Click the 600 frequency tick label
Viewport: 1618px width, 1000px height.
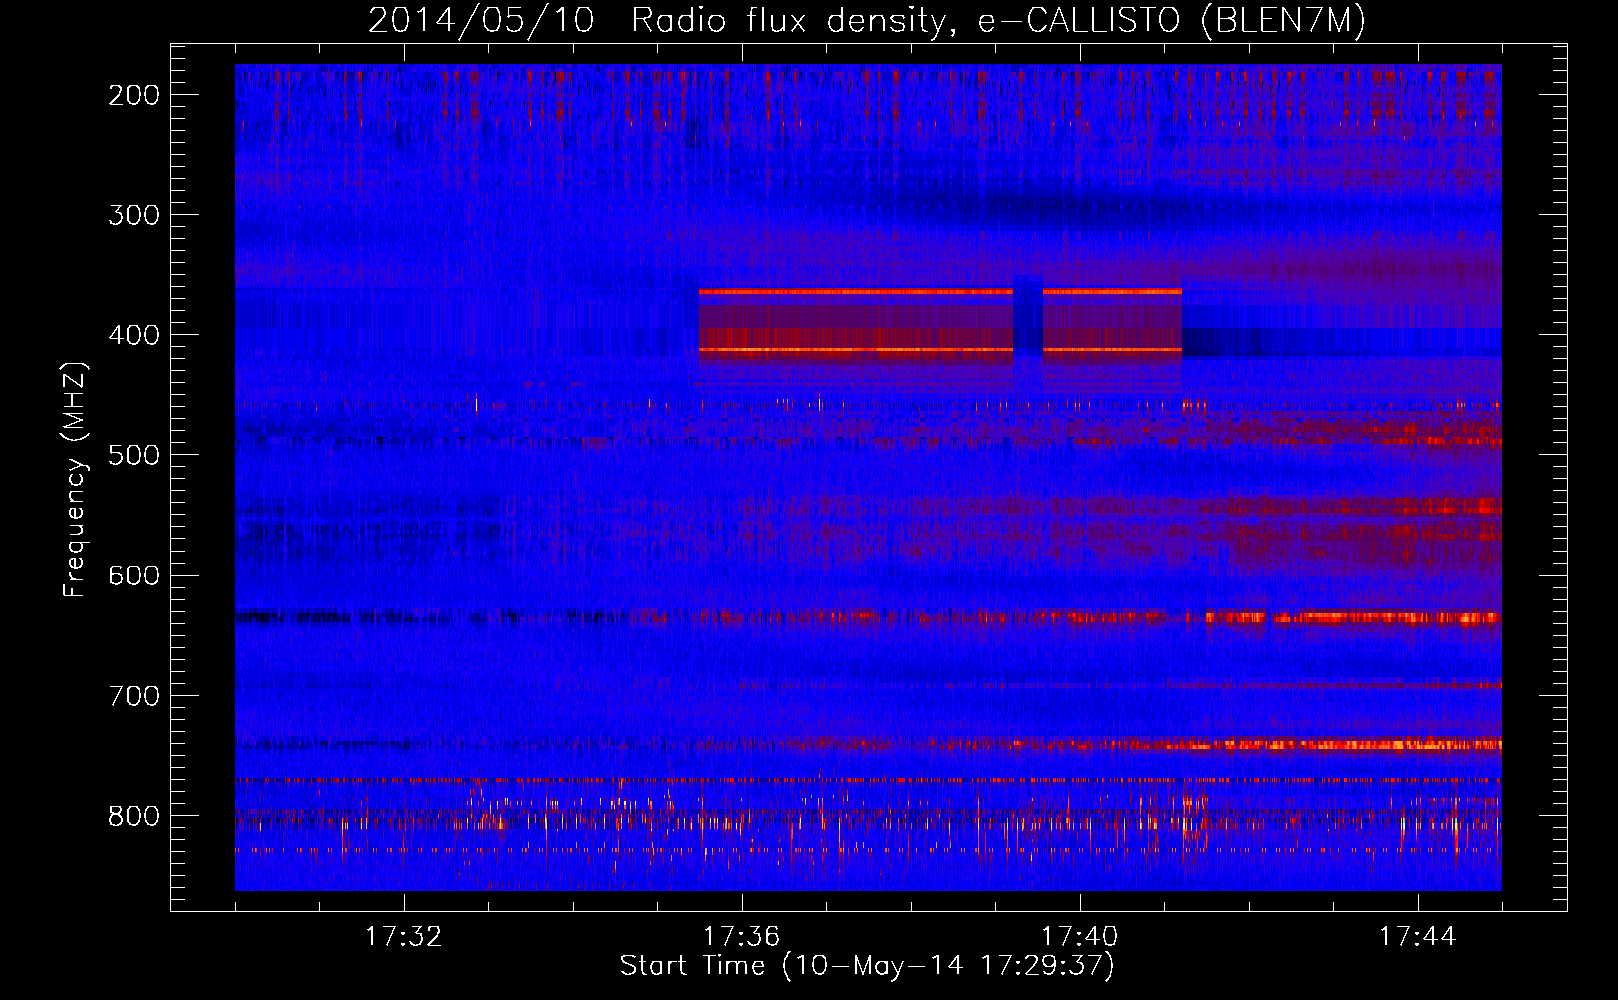point(134,575)
